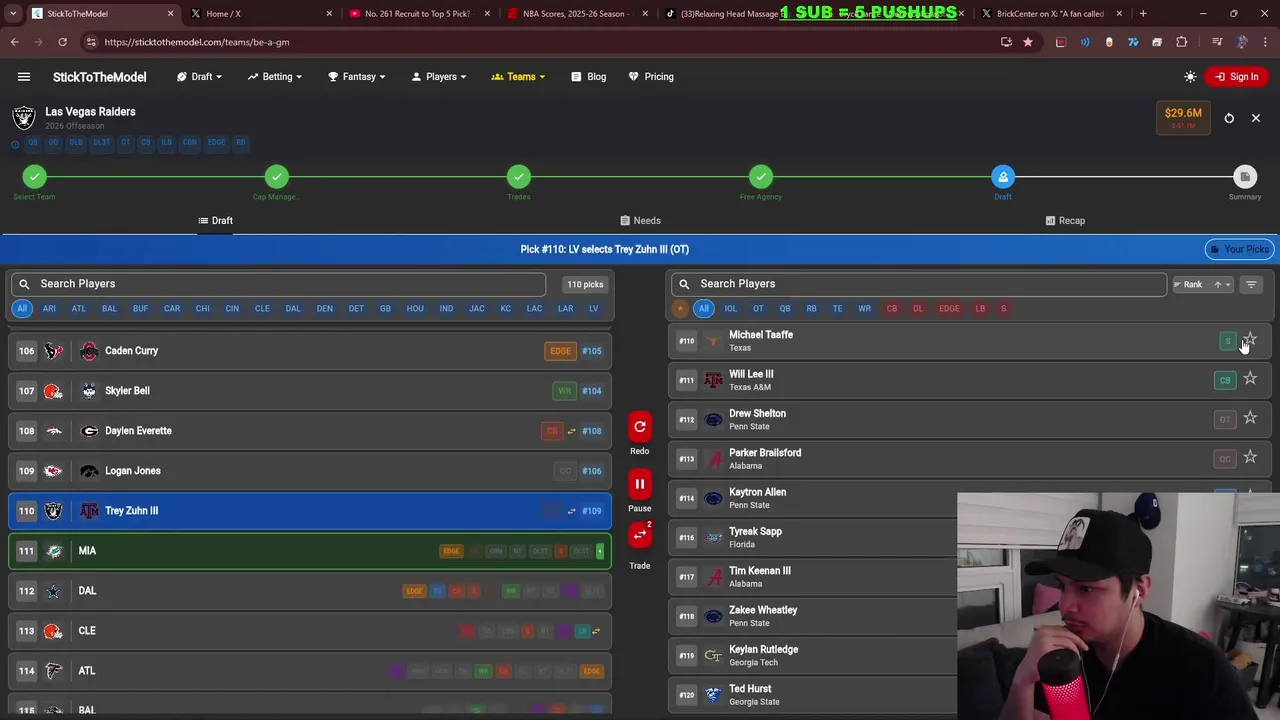Viewport: 1280px width, 720px height.
Task: Select the Draft sub-tab
Action: click(x=215, y=221)
